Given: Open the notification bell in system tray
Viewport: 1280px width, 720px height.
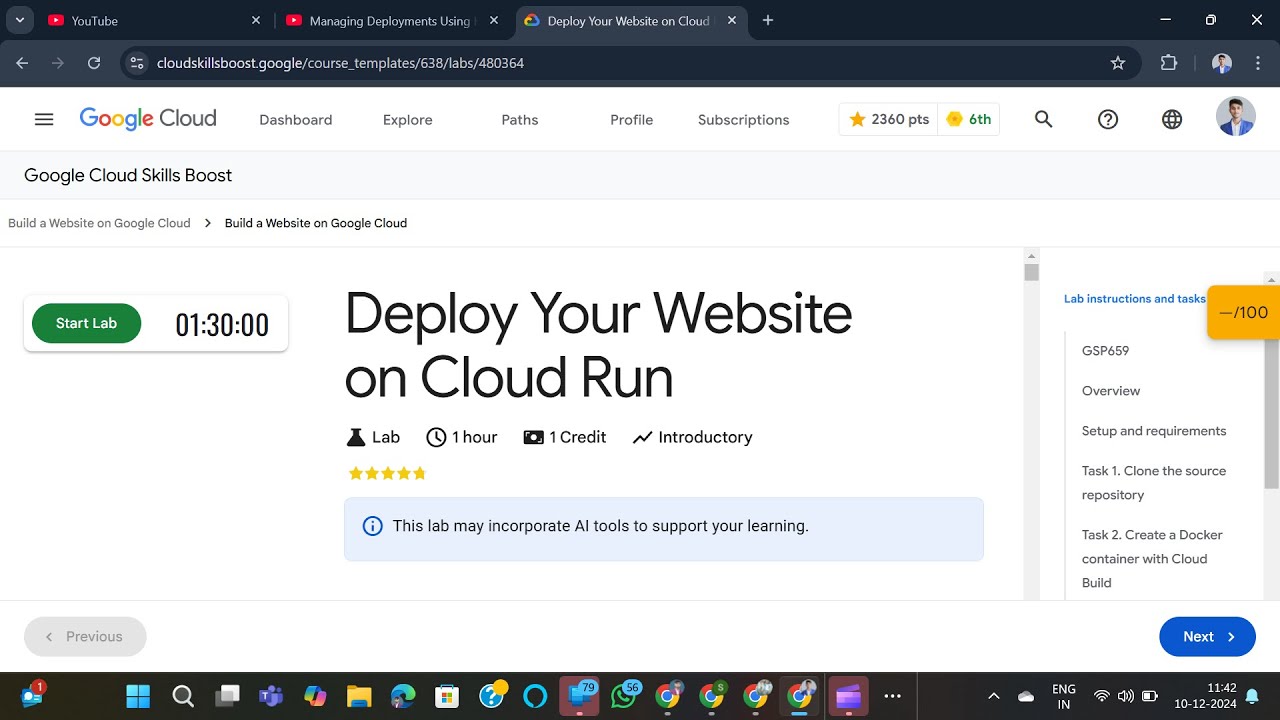Looking at the screenshot, I should [1252, 696].
